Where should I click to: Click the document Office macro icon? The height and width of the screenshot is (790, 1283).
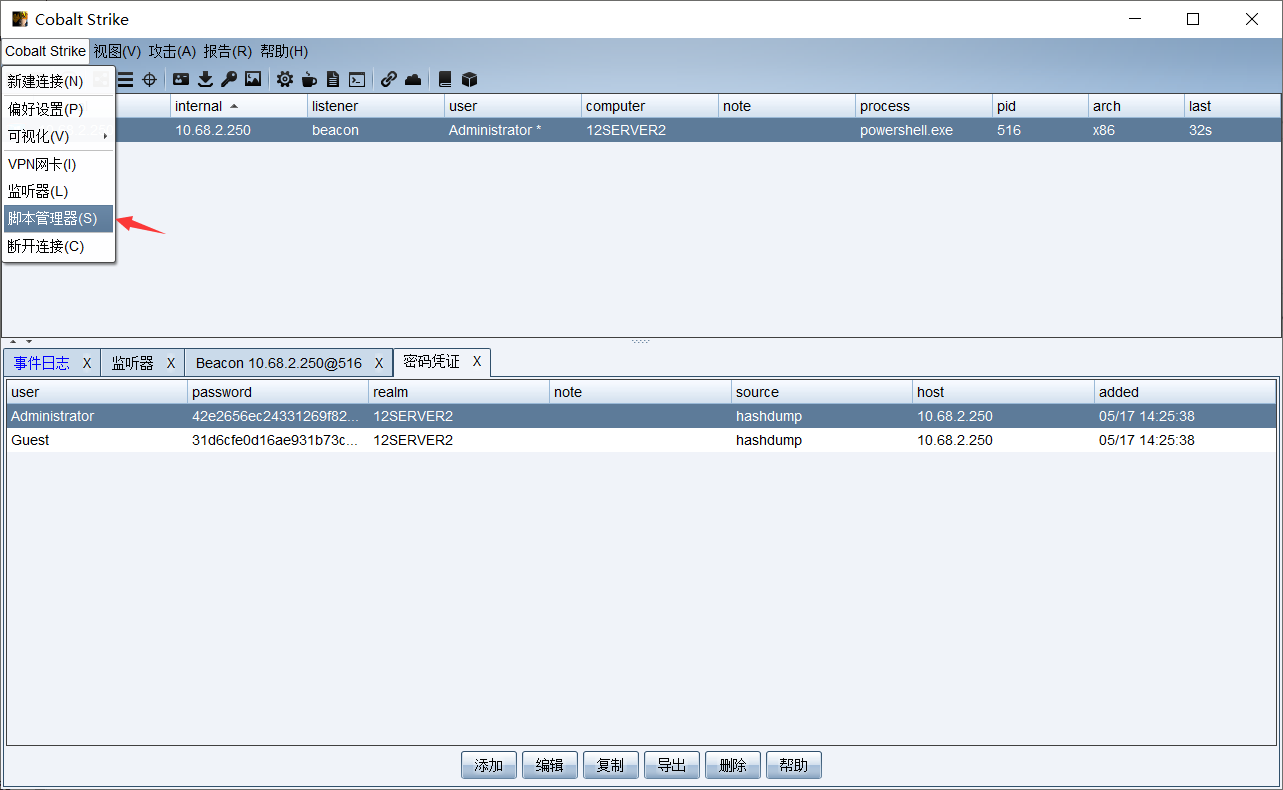click(x=333, y=79)
